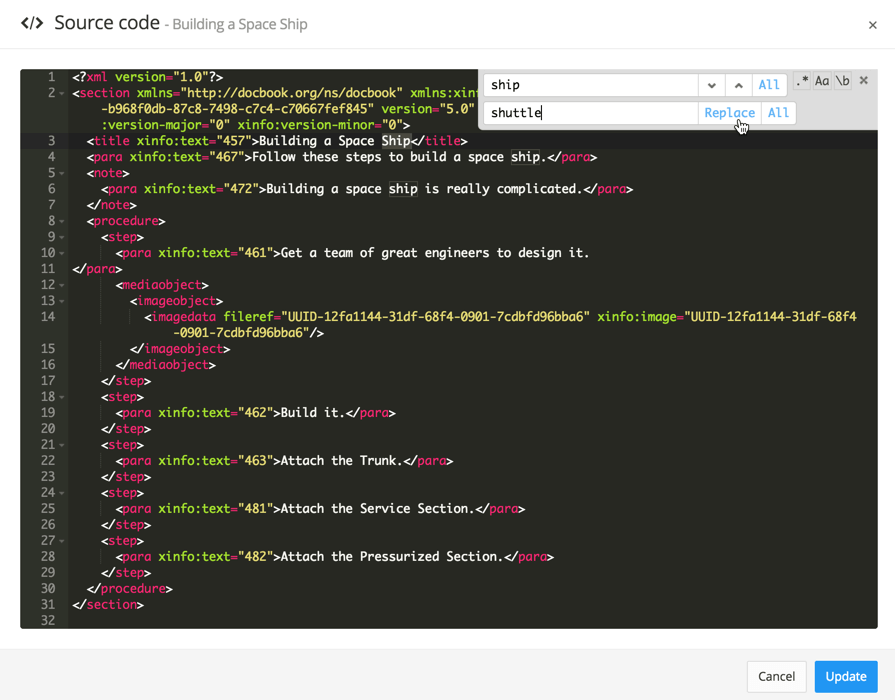This screenshot has height=700, width=895.
Task: Close the search and replace box
Action: 864,81
